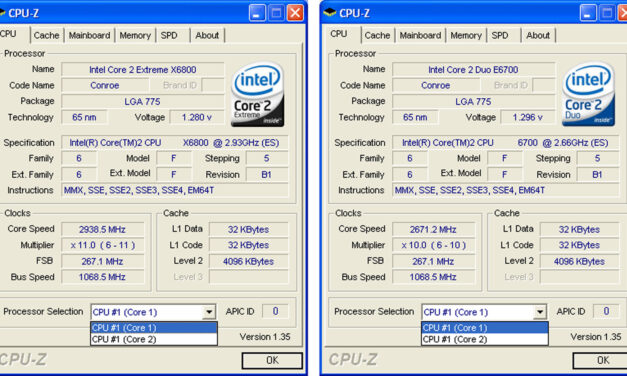Viewport: 627px width, 376px height.
Task: Click the 1.296 v voltage field
Action: pos(528,117)
